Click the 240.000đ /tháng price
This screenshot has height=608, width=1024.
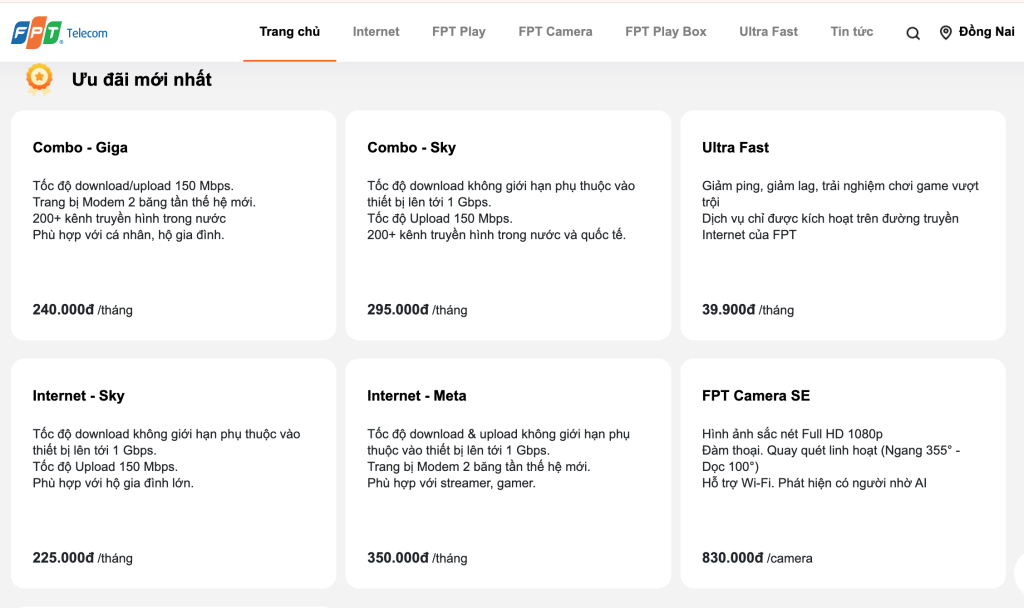click(82, 310)
